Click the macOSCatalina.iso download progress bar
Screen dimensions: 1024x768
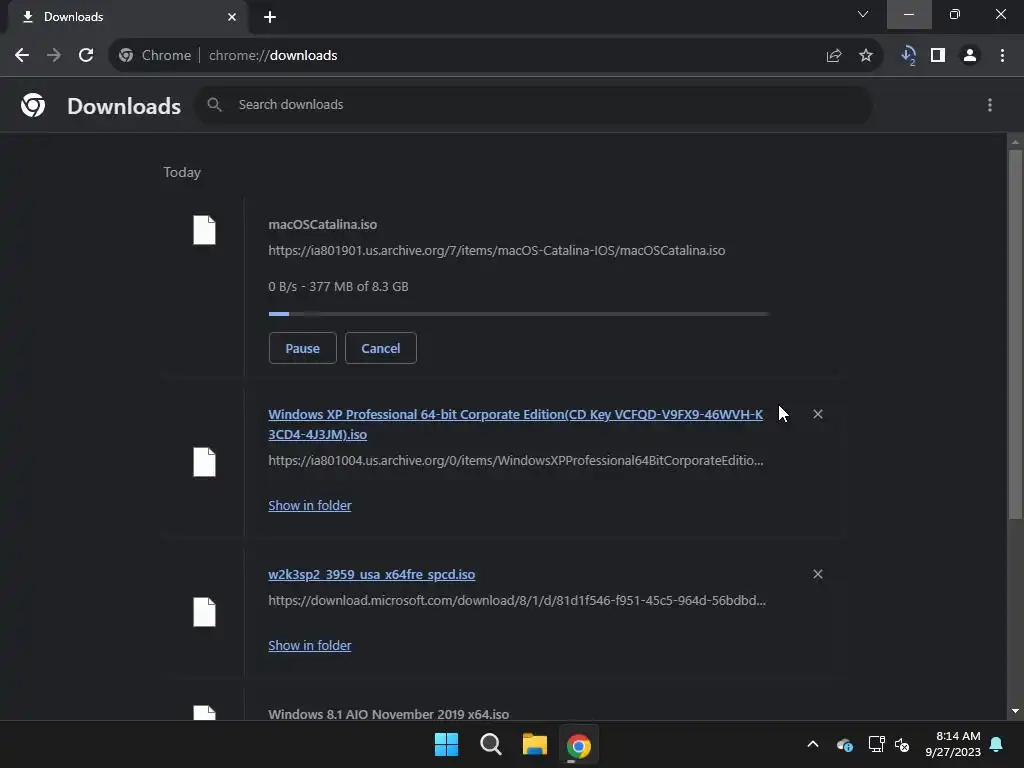point(519,314)
